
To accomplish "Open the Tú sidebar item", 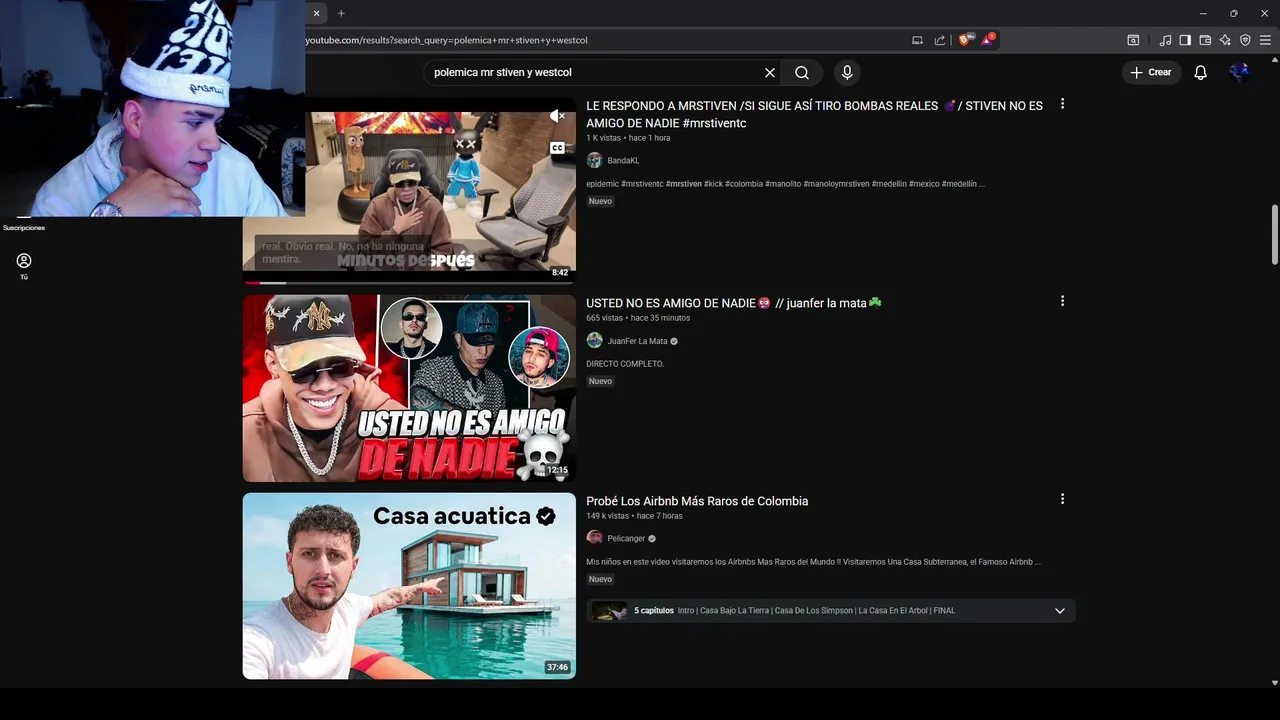I will (x=24, y=266).
